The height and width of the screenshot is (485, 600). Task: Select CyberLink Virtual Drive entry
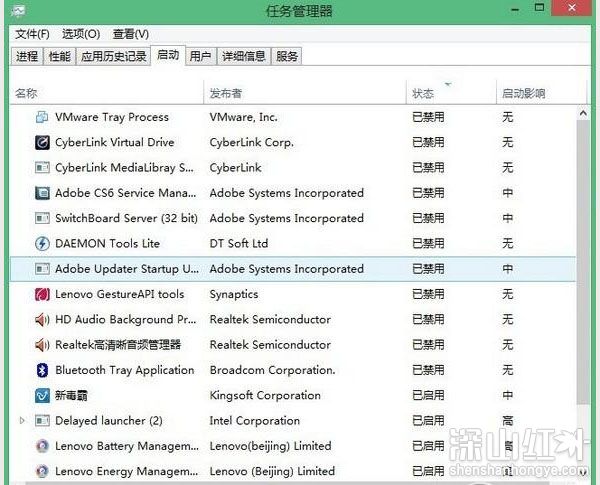pos(115,142)
